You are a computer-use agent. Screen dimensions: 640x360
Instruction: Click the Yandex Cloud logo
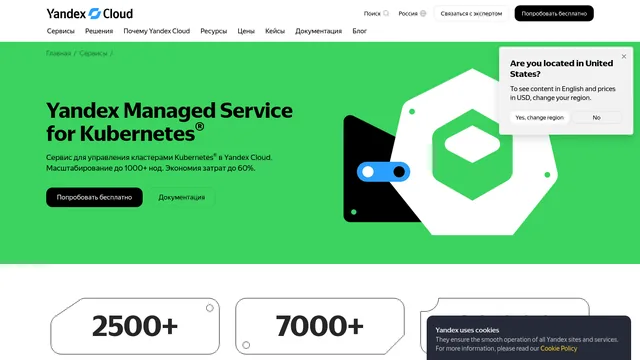89,13
